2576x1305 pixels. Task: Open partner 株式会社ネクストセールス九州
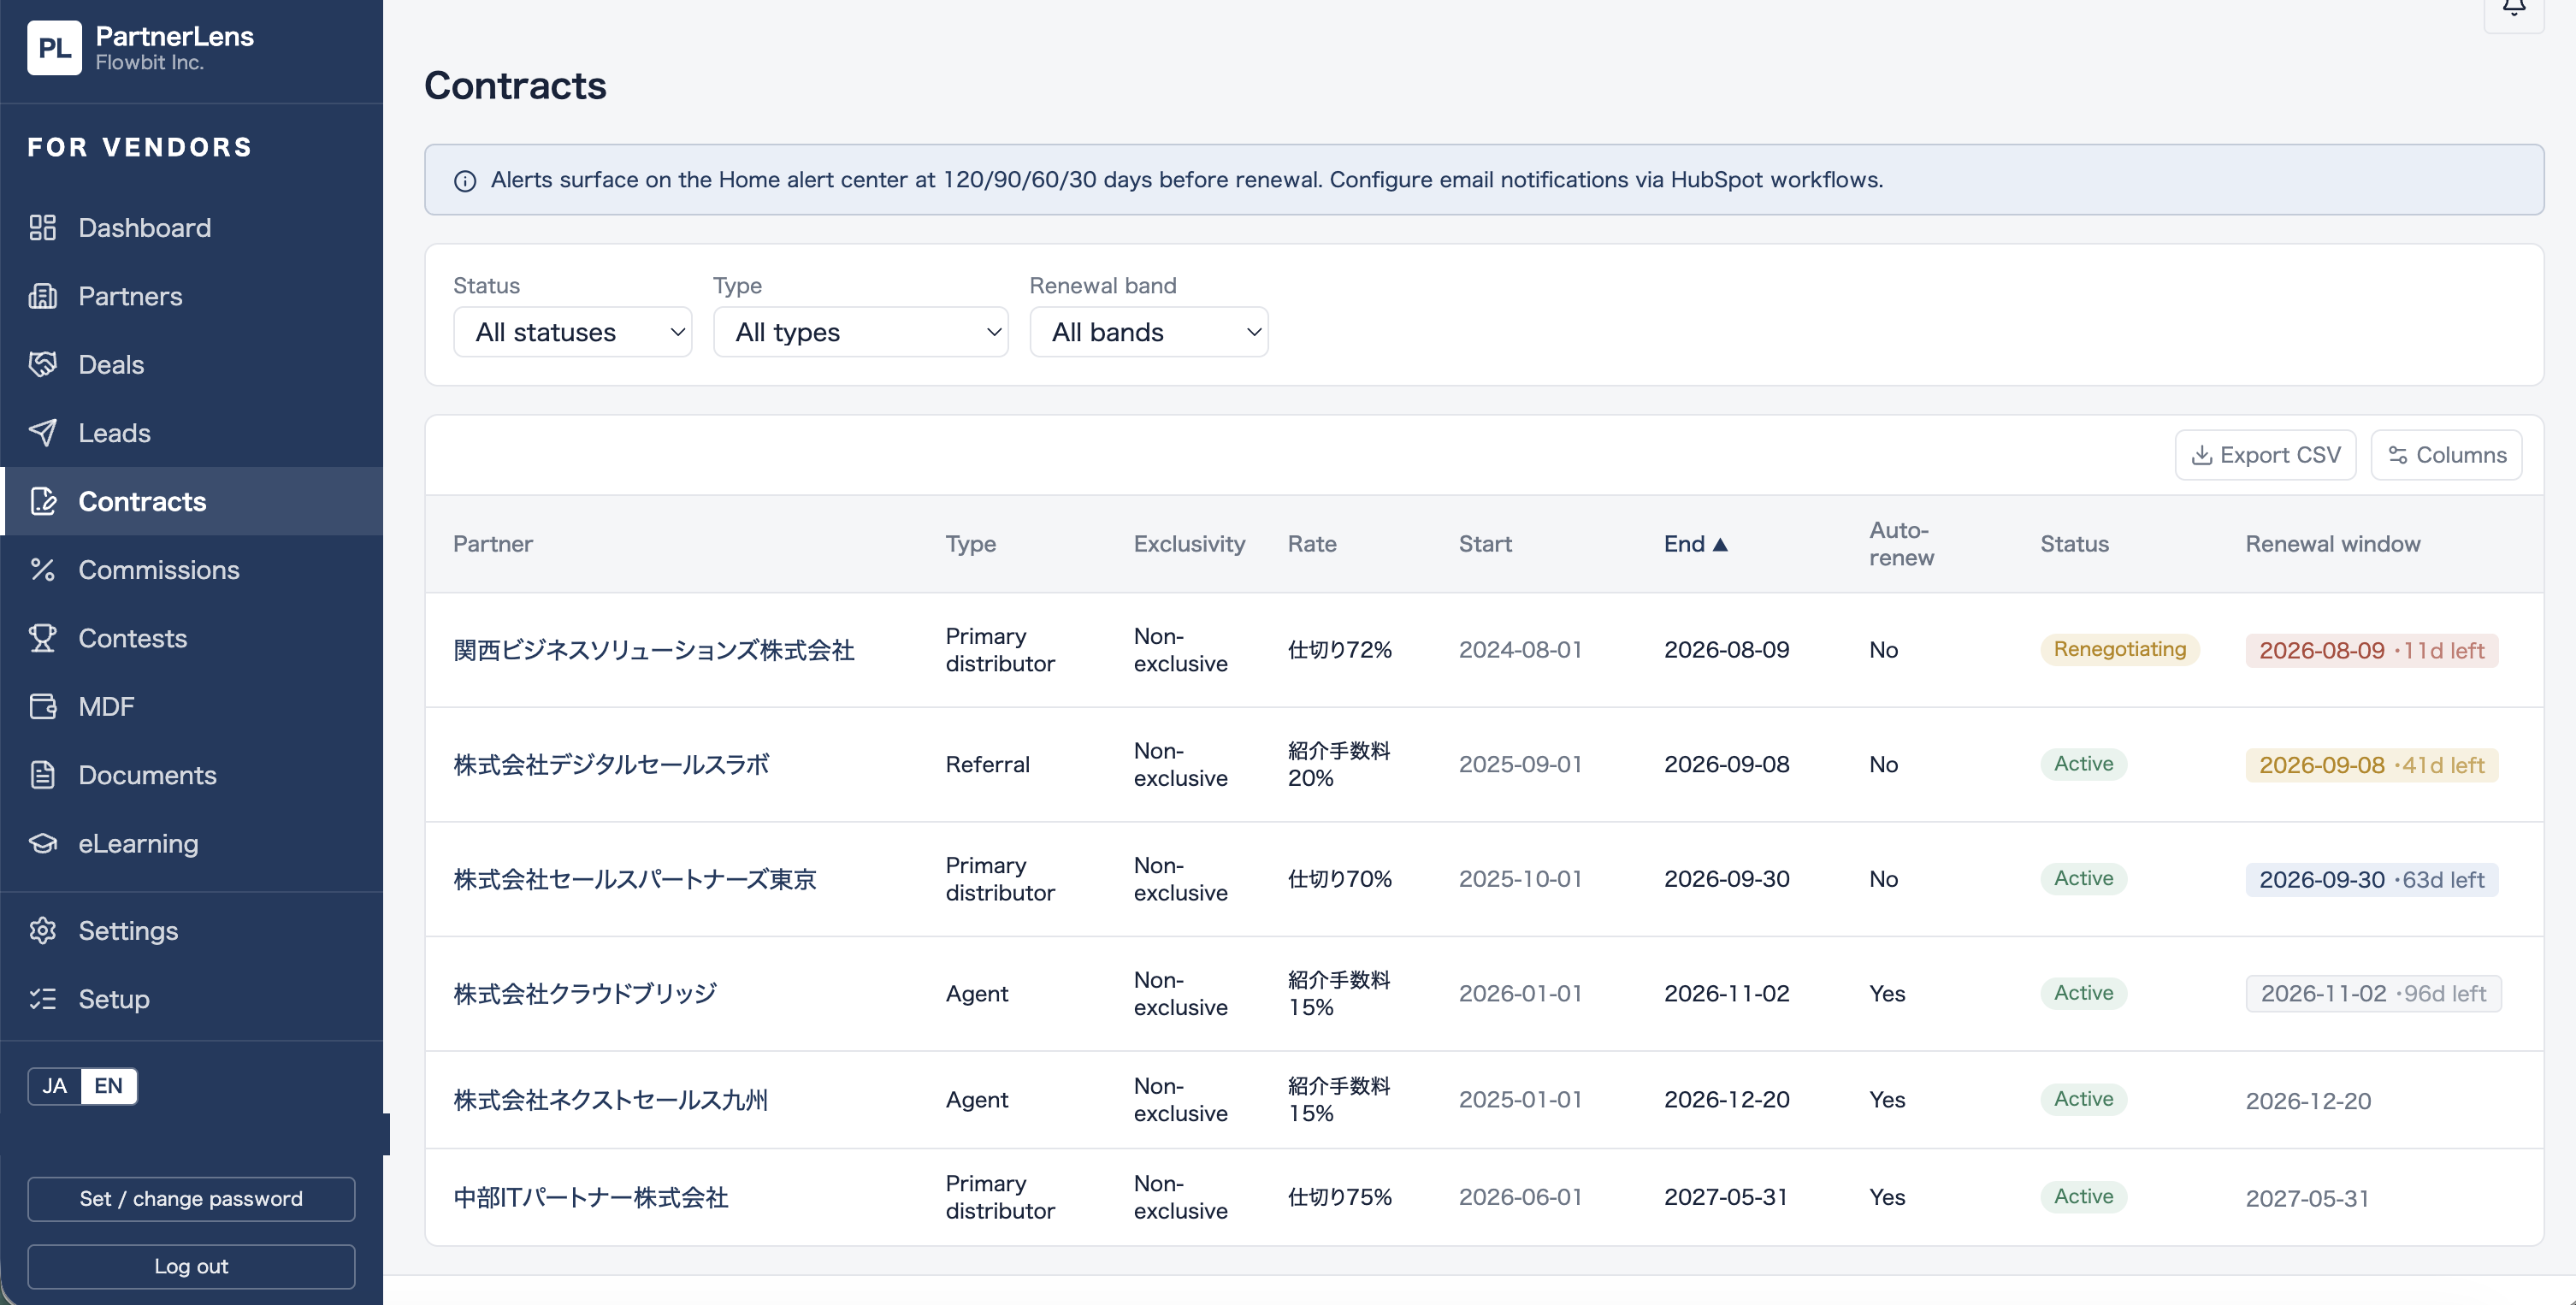(611, 1100)
